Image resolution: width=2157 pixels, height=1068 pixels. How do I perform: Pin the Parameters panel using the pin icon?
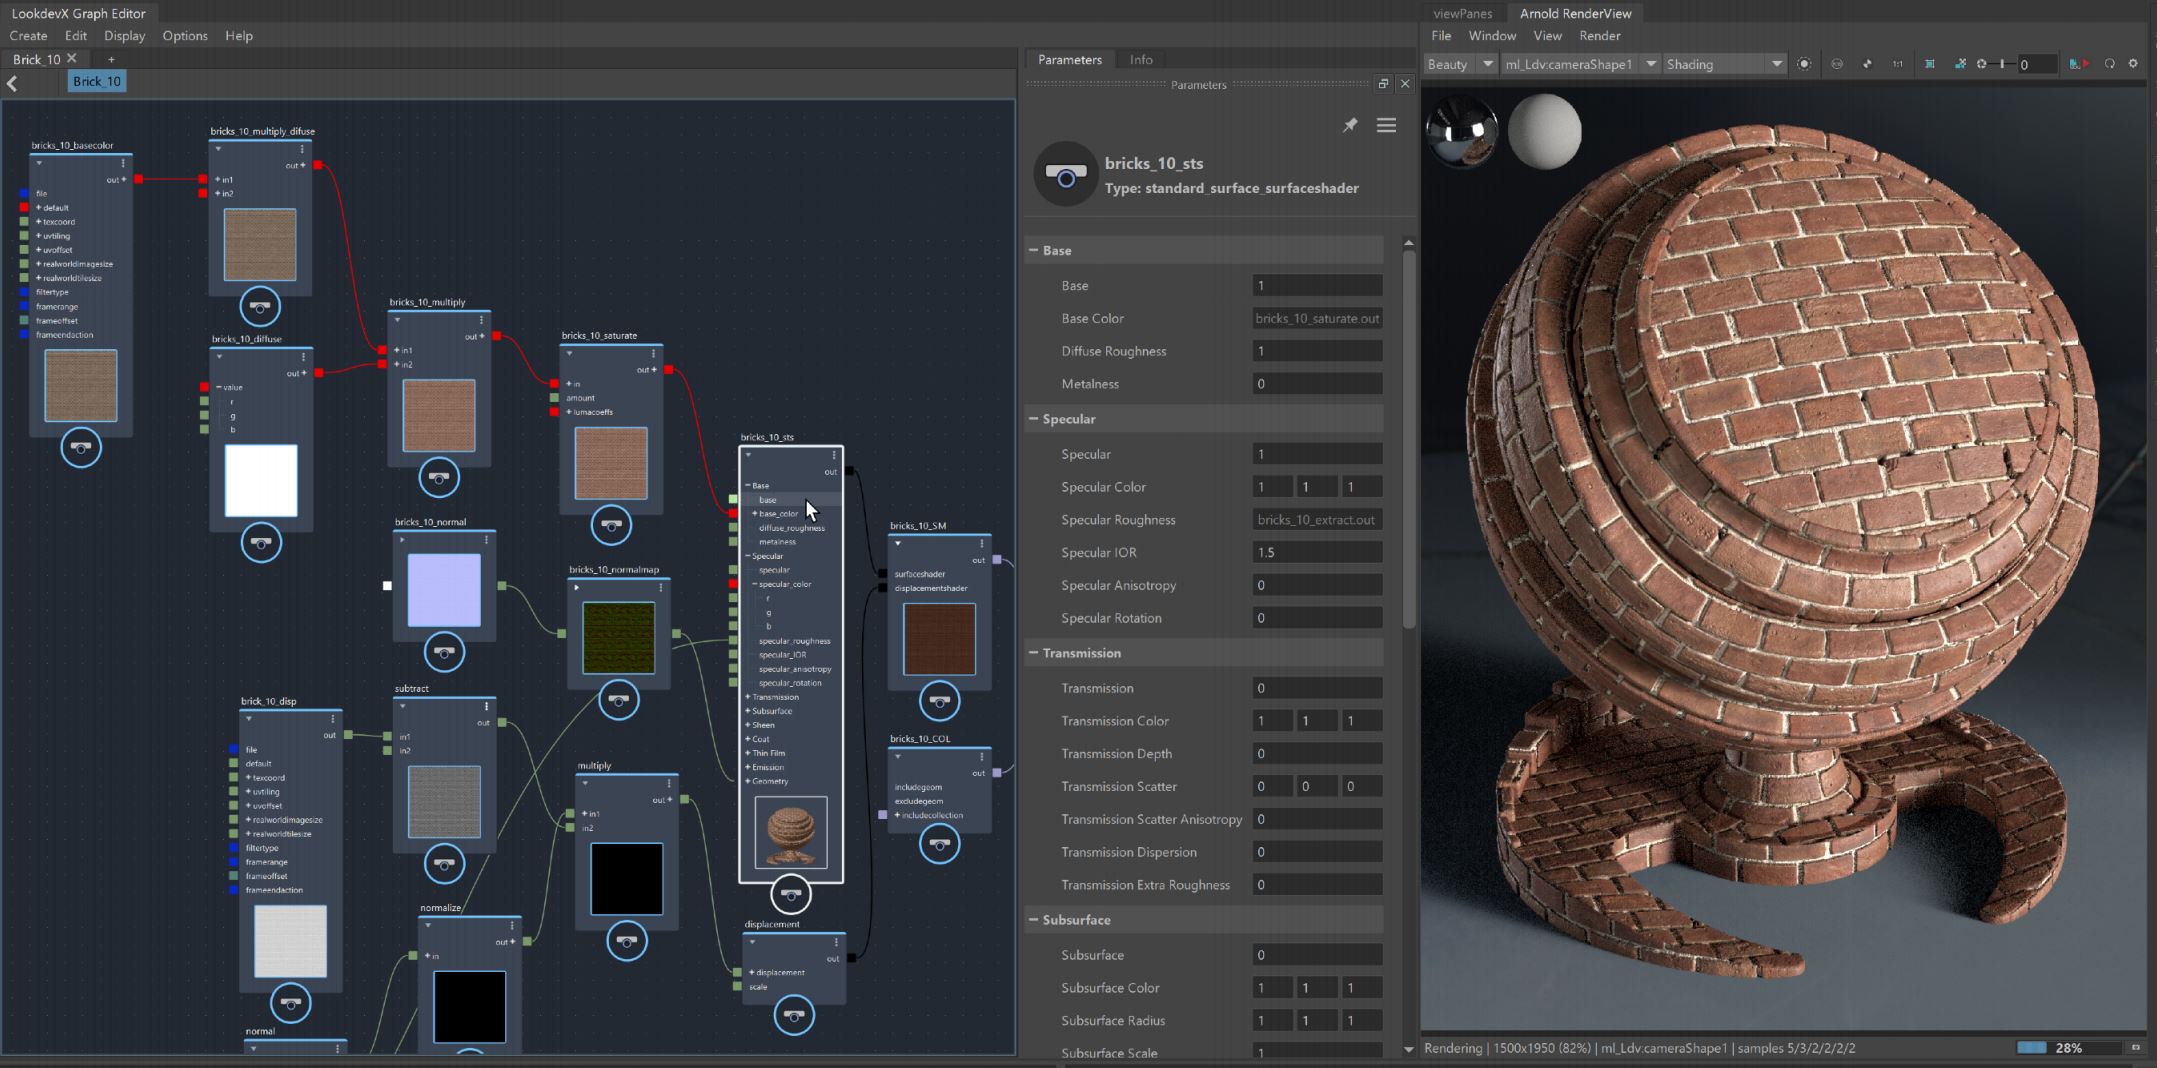pos(1350,125)
